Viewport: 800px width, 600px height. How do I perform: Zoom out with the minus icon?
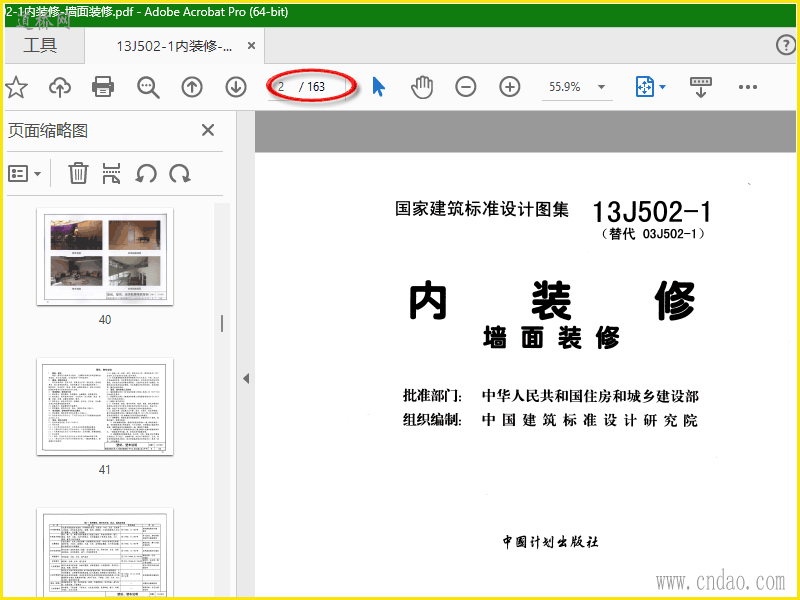(466, 87)
